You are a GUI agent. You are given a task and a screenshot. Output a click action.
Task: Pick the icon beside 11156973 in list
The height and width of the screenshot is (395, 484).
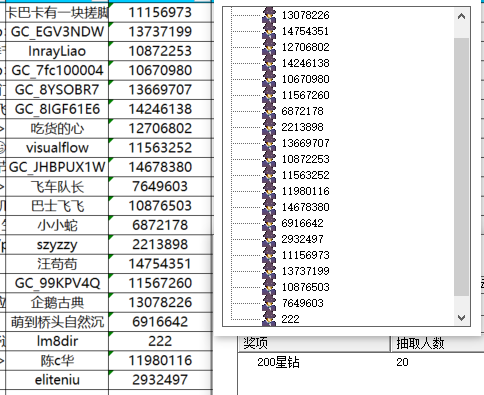pos(269,255)
